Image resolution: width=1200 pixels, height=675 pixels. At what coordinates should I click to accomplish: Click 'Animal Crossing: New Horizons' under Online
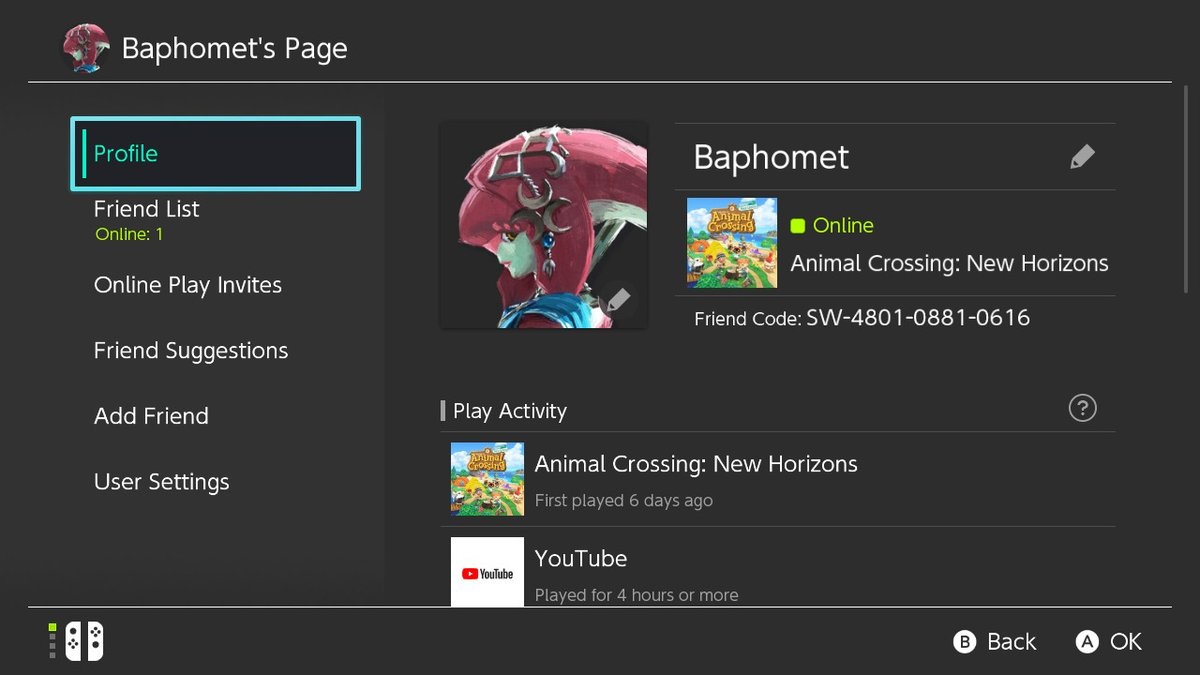pyautogui.click(x=949, y=264)
